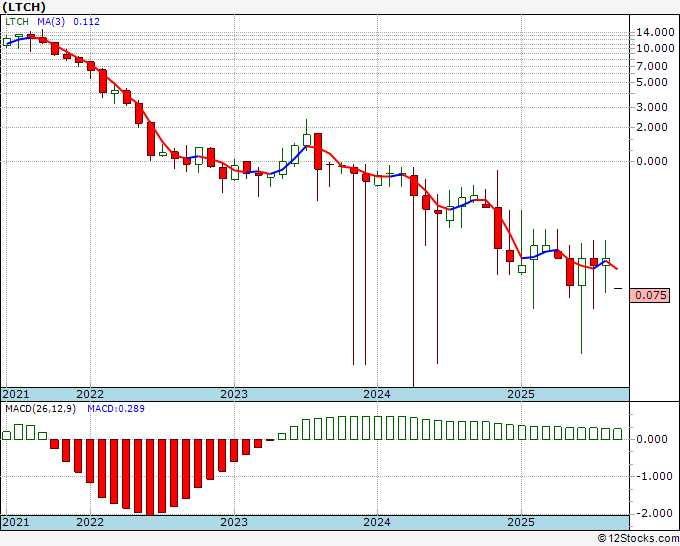This screenshot has width=680, height=546.
Task: Click 2024 on the MACD panel time axis
Action: pyautogui.click(x=377, y=522)
